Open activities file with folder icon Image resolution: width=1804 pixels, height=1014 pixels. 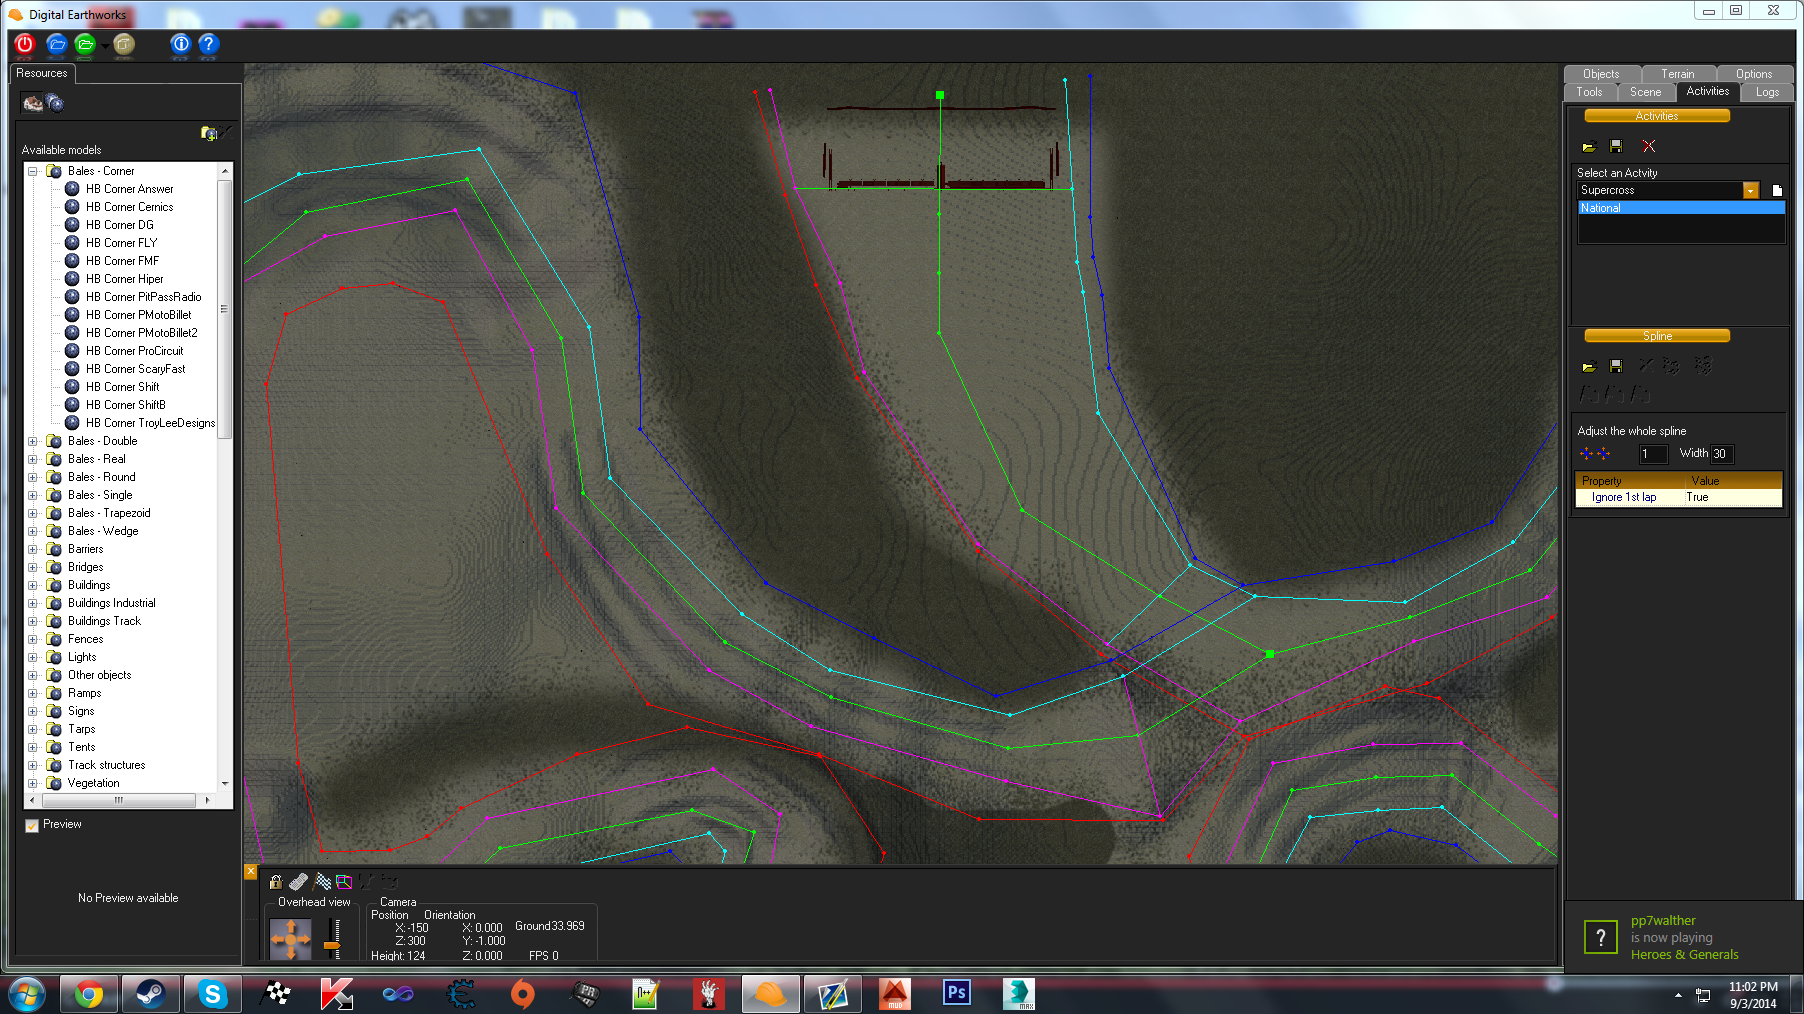pos(1589,147)
